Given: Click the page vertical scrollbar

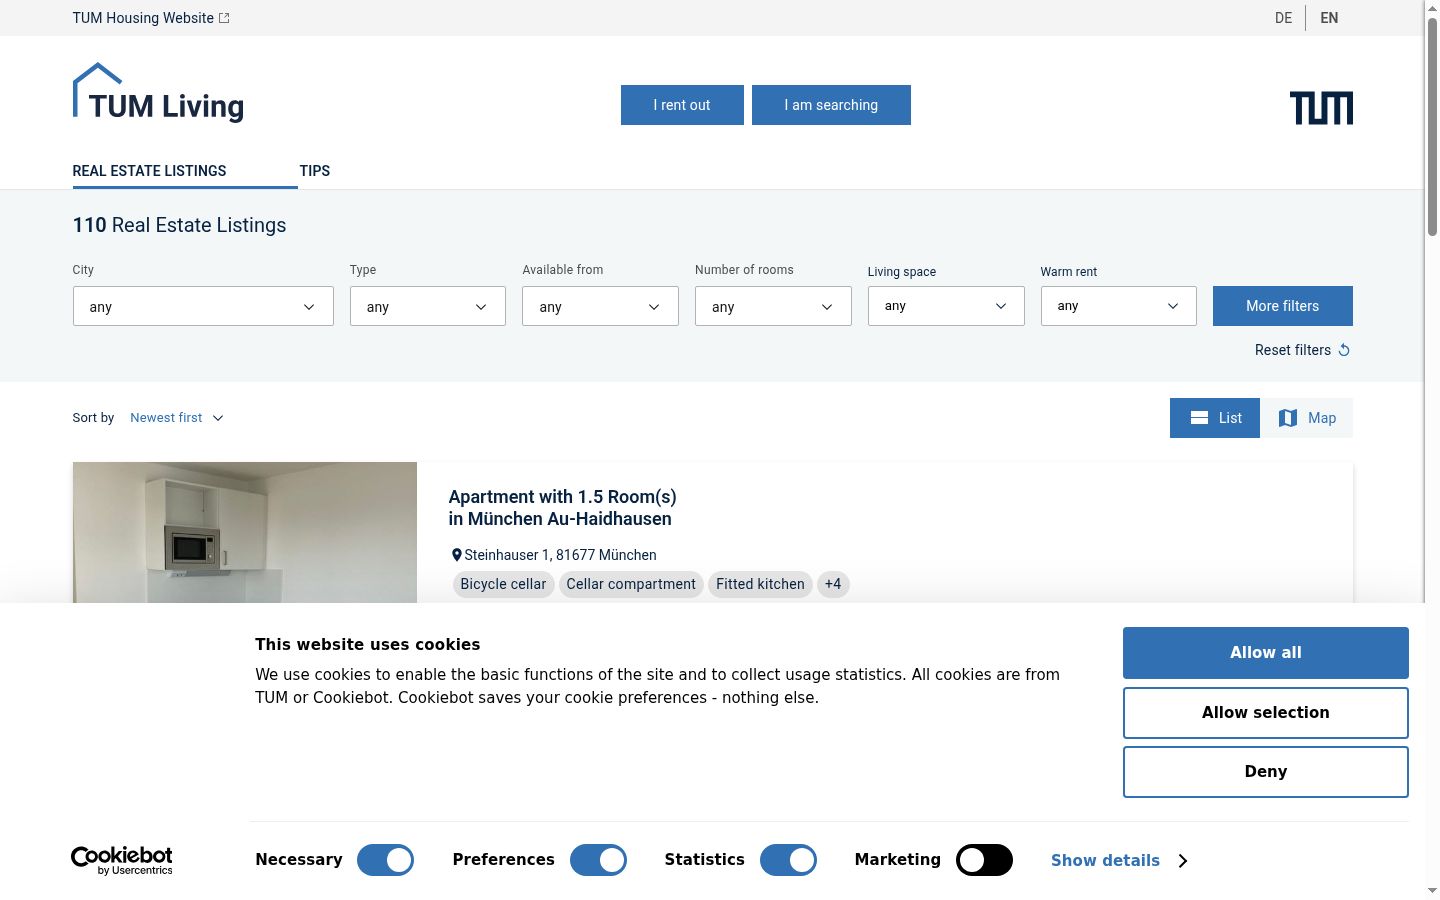Looking at the screenshot, I should tap(1432, 125).
